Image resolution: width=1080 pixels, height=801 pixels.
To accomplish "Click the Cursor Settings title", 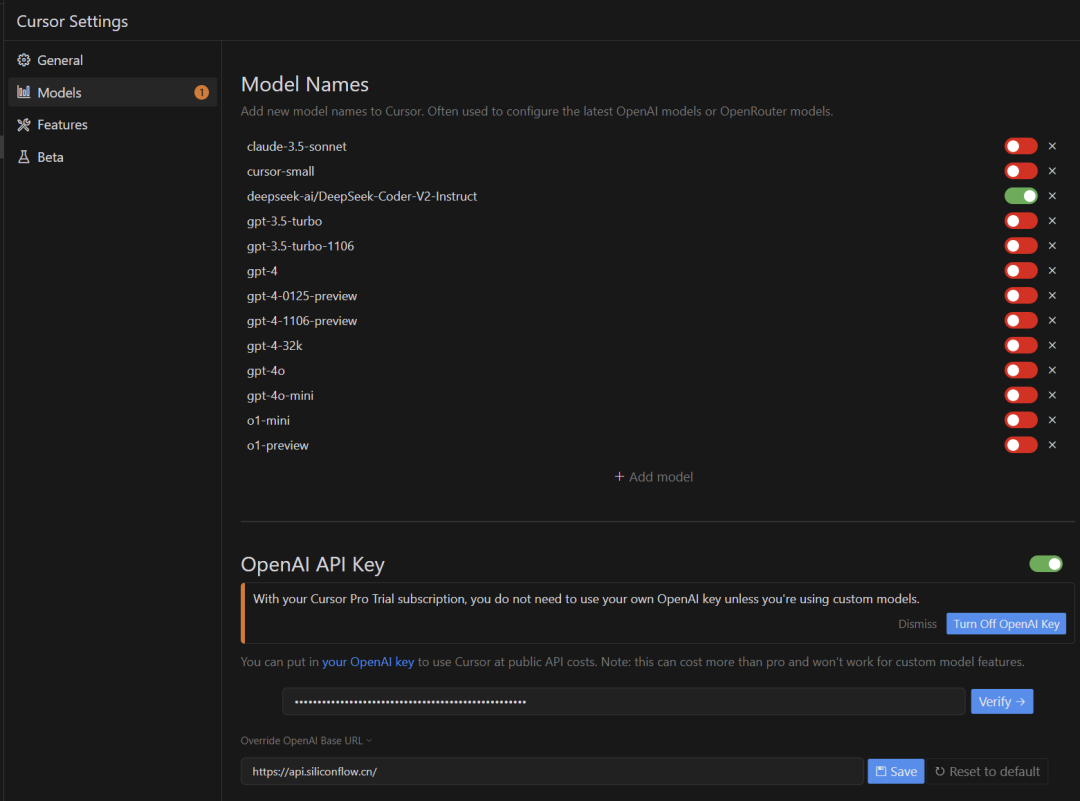I will click(x=72, y=21).
